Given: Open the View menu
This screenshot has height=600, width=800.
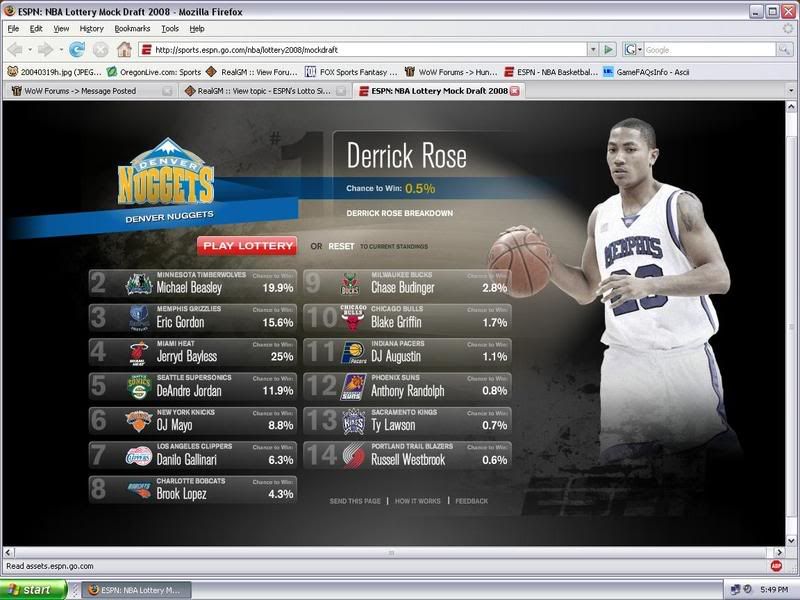Looking at the screenshot, I should point(61,29).
